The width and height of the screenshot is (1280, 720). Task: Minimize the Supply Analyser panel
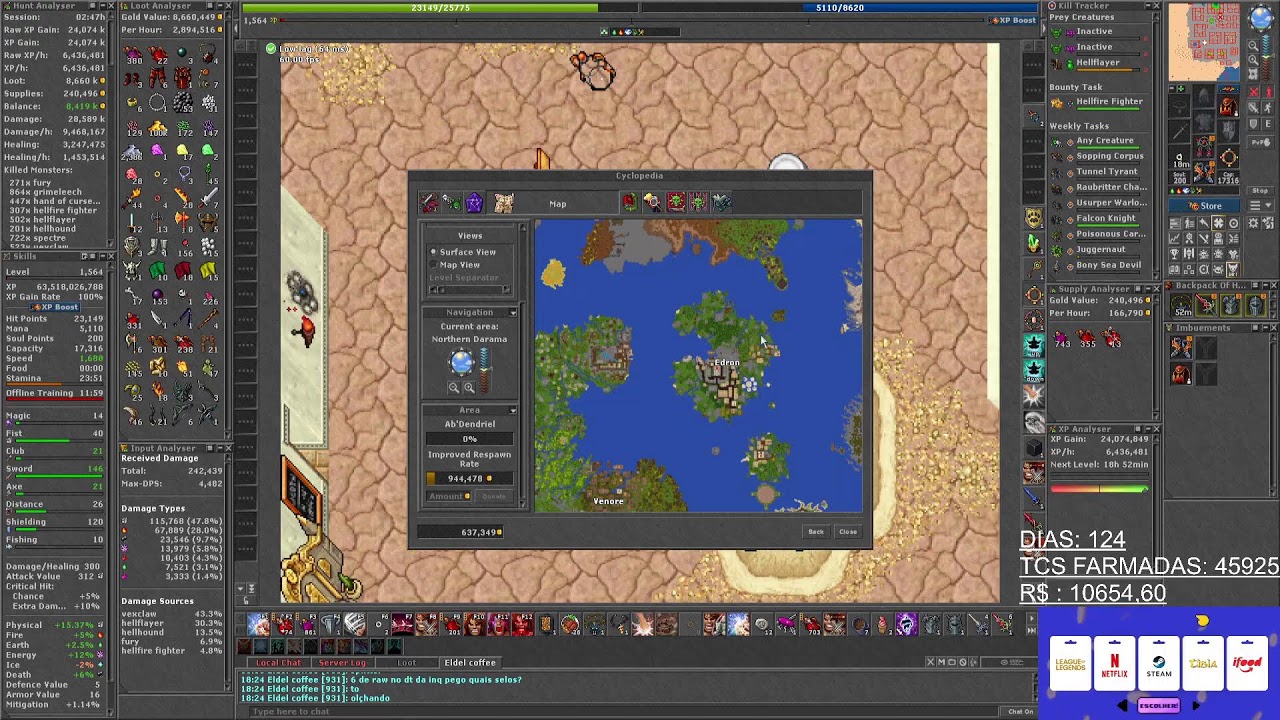click(1147, 289)
